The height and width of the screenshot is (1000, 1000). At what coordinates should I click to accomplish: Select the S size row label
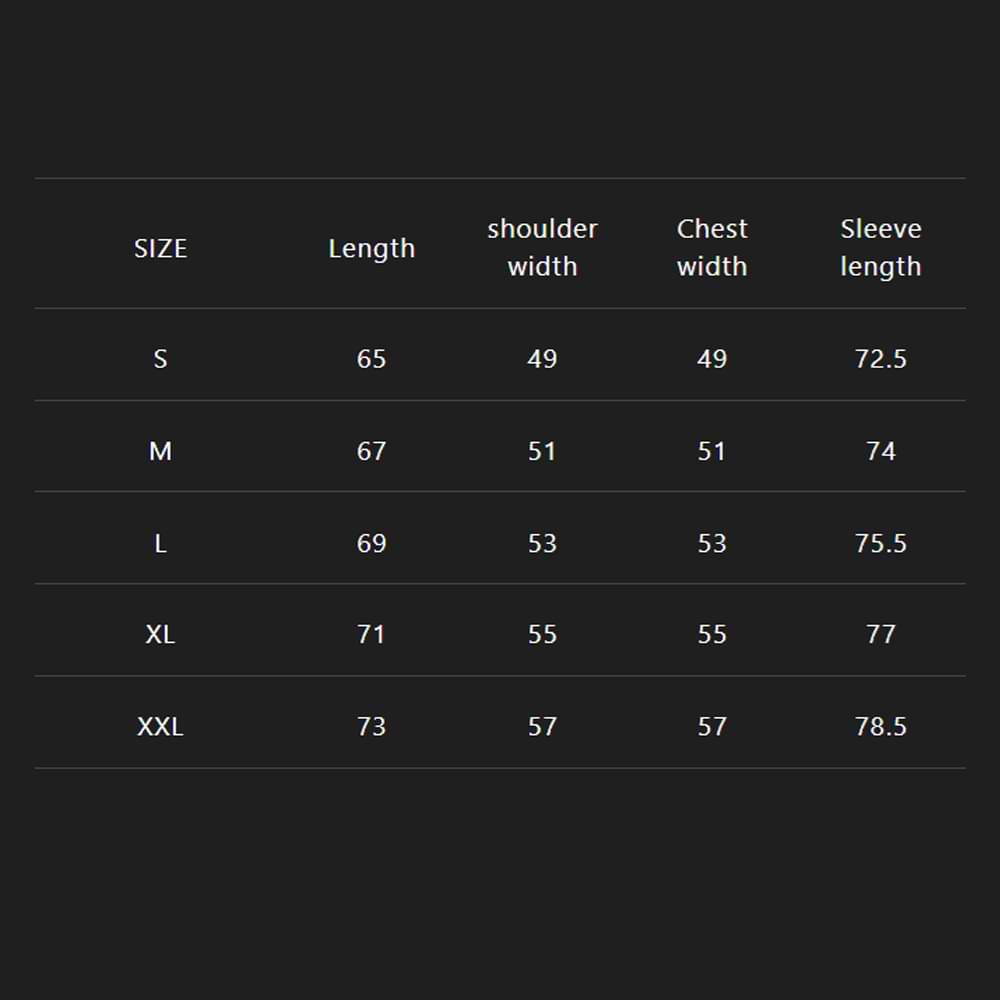[x=160, y=359]
